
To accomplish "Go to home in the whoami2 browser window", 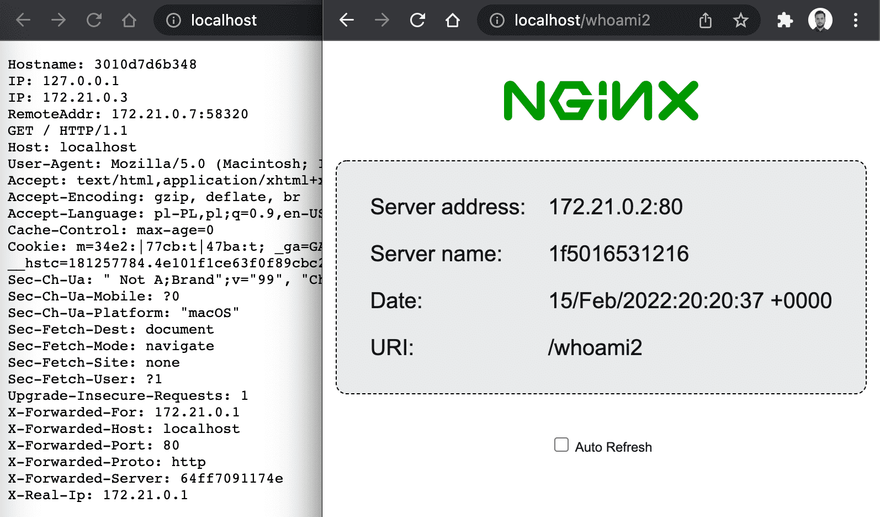I will 452,20.
